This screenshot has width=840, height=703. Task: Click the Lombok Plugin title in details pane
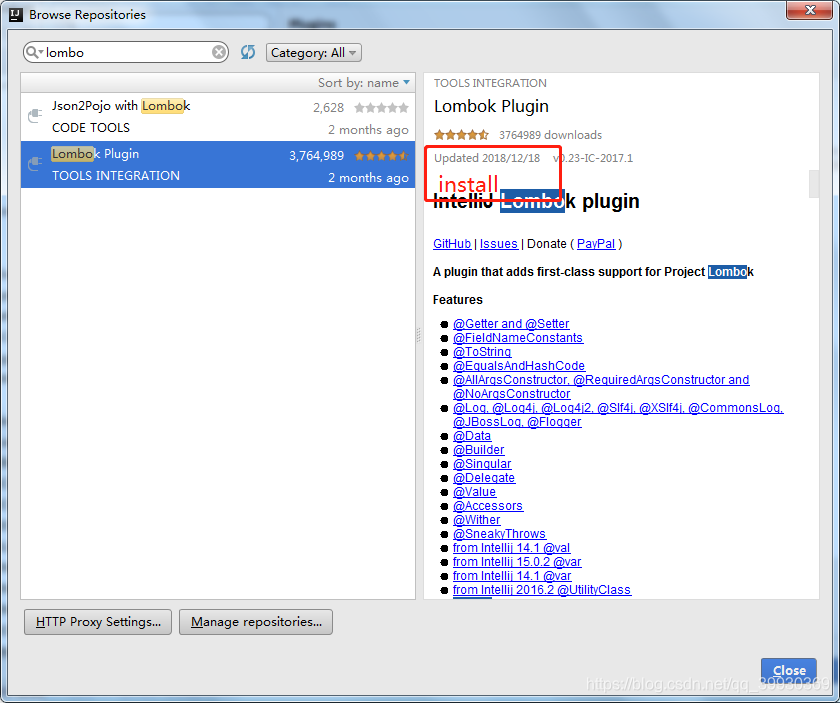point(491,106)
